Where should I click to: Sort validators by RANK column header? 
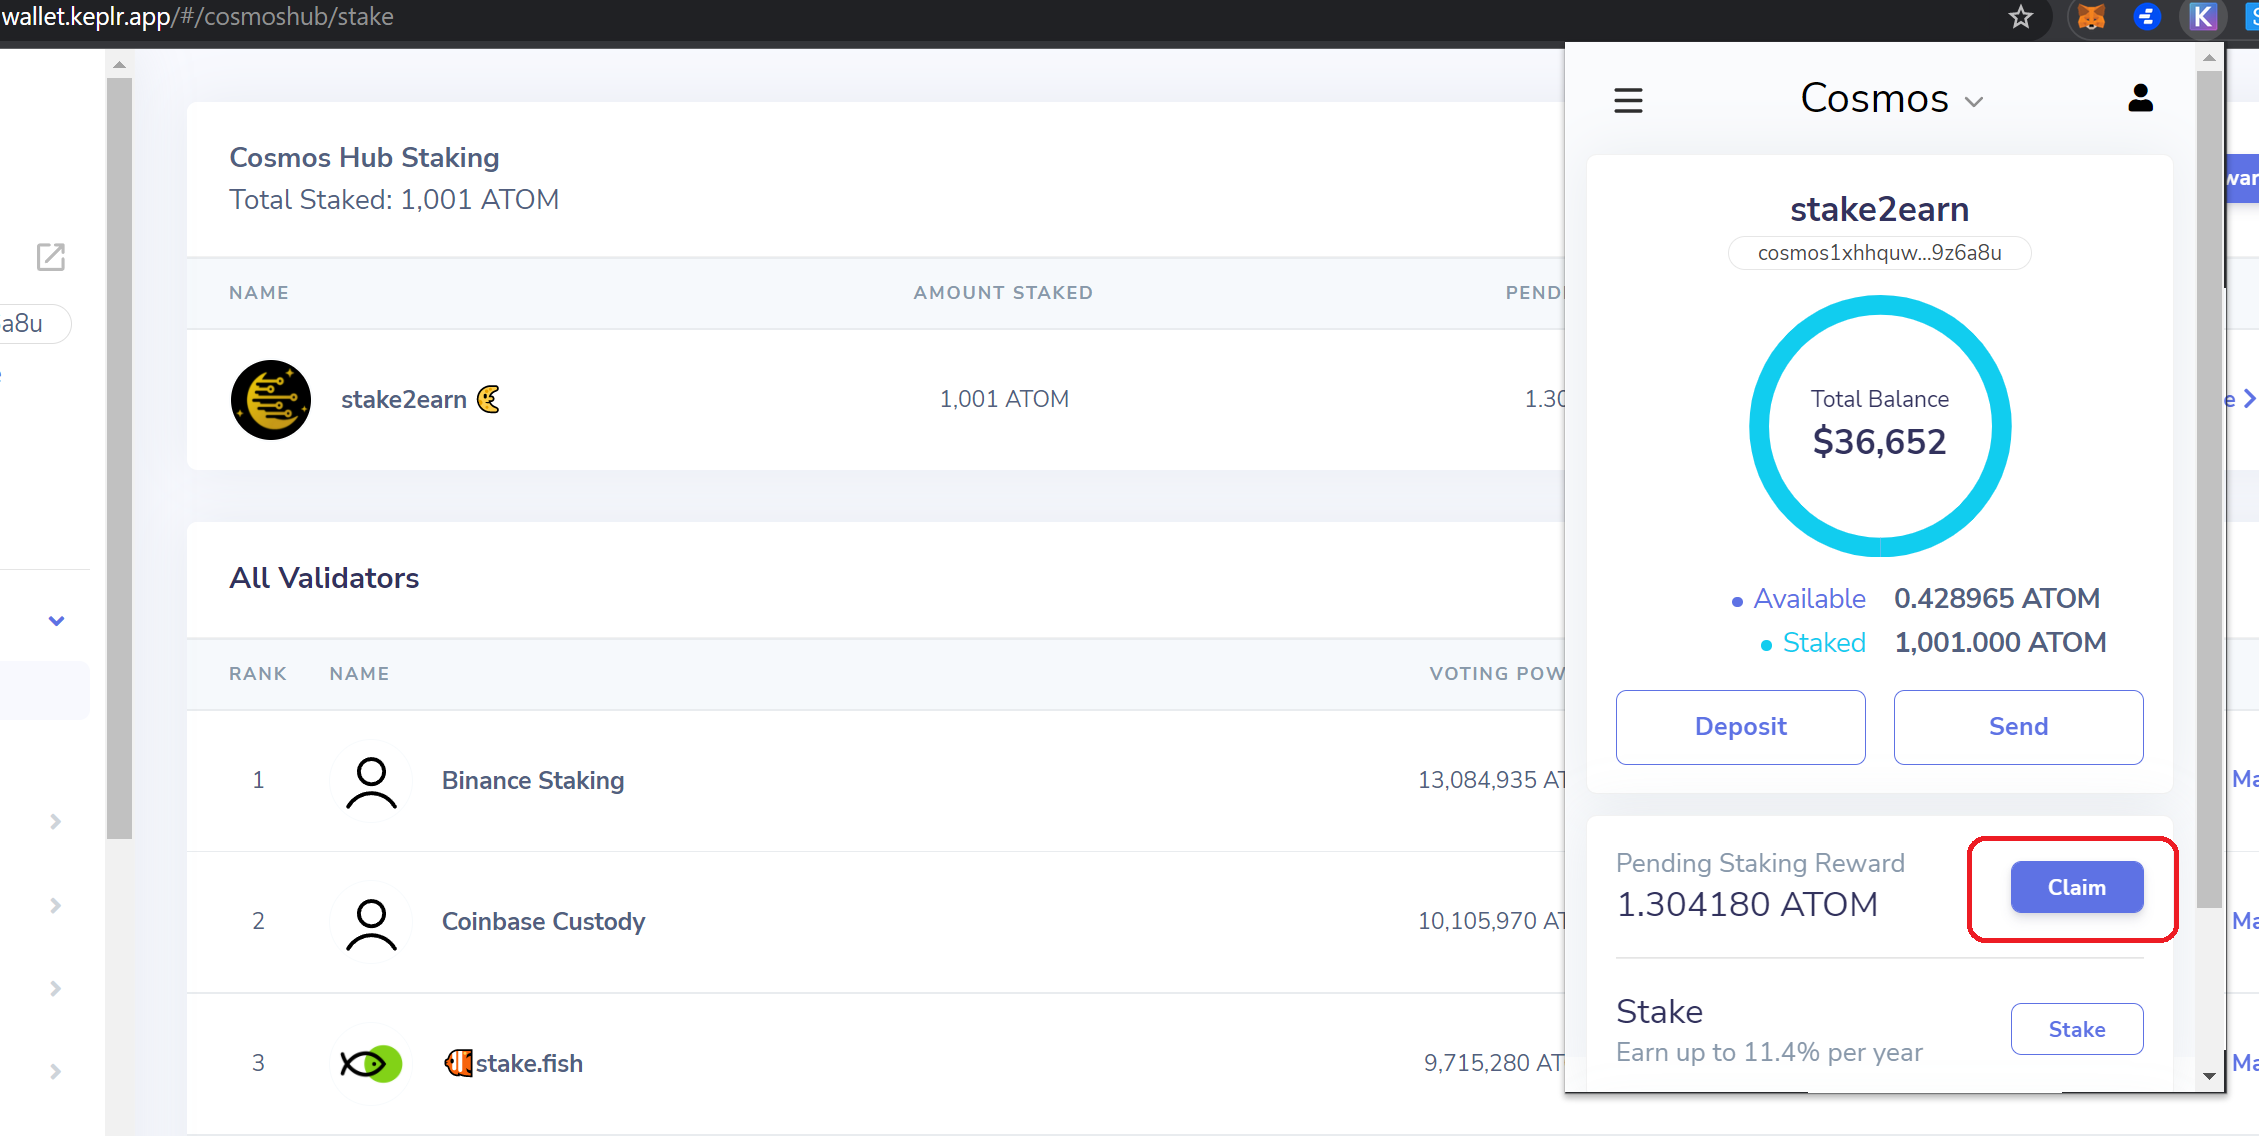pos(258,674)
